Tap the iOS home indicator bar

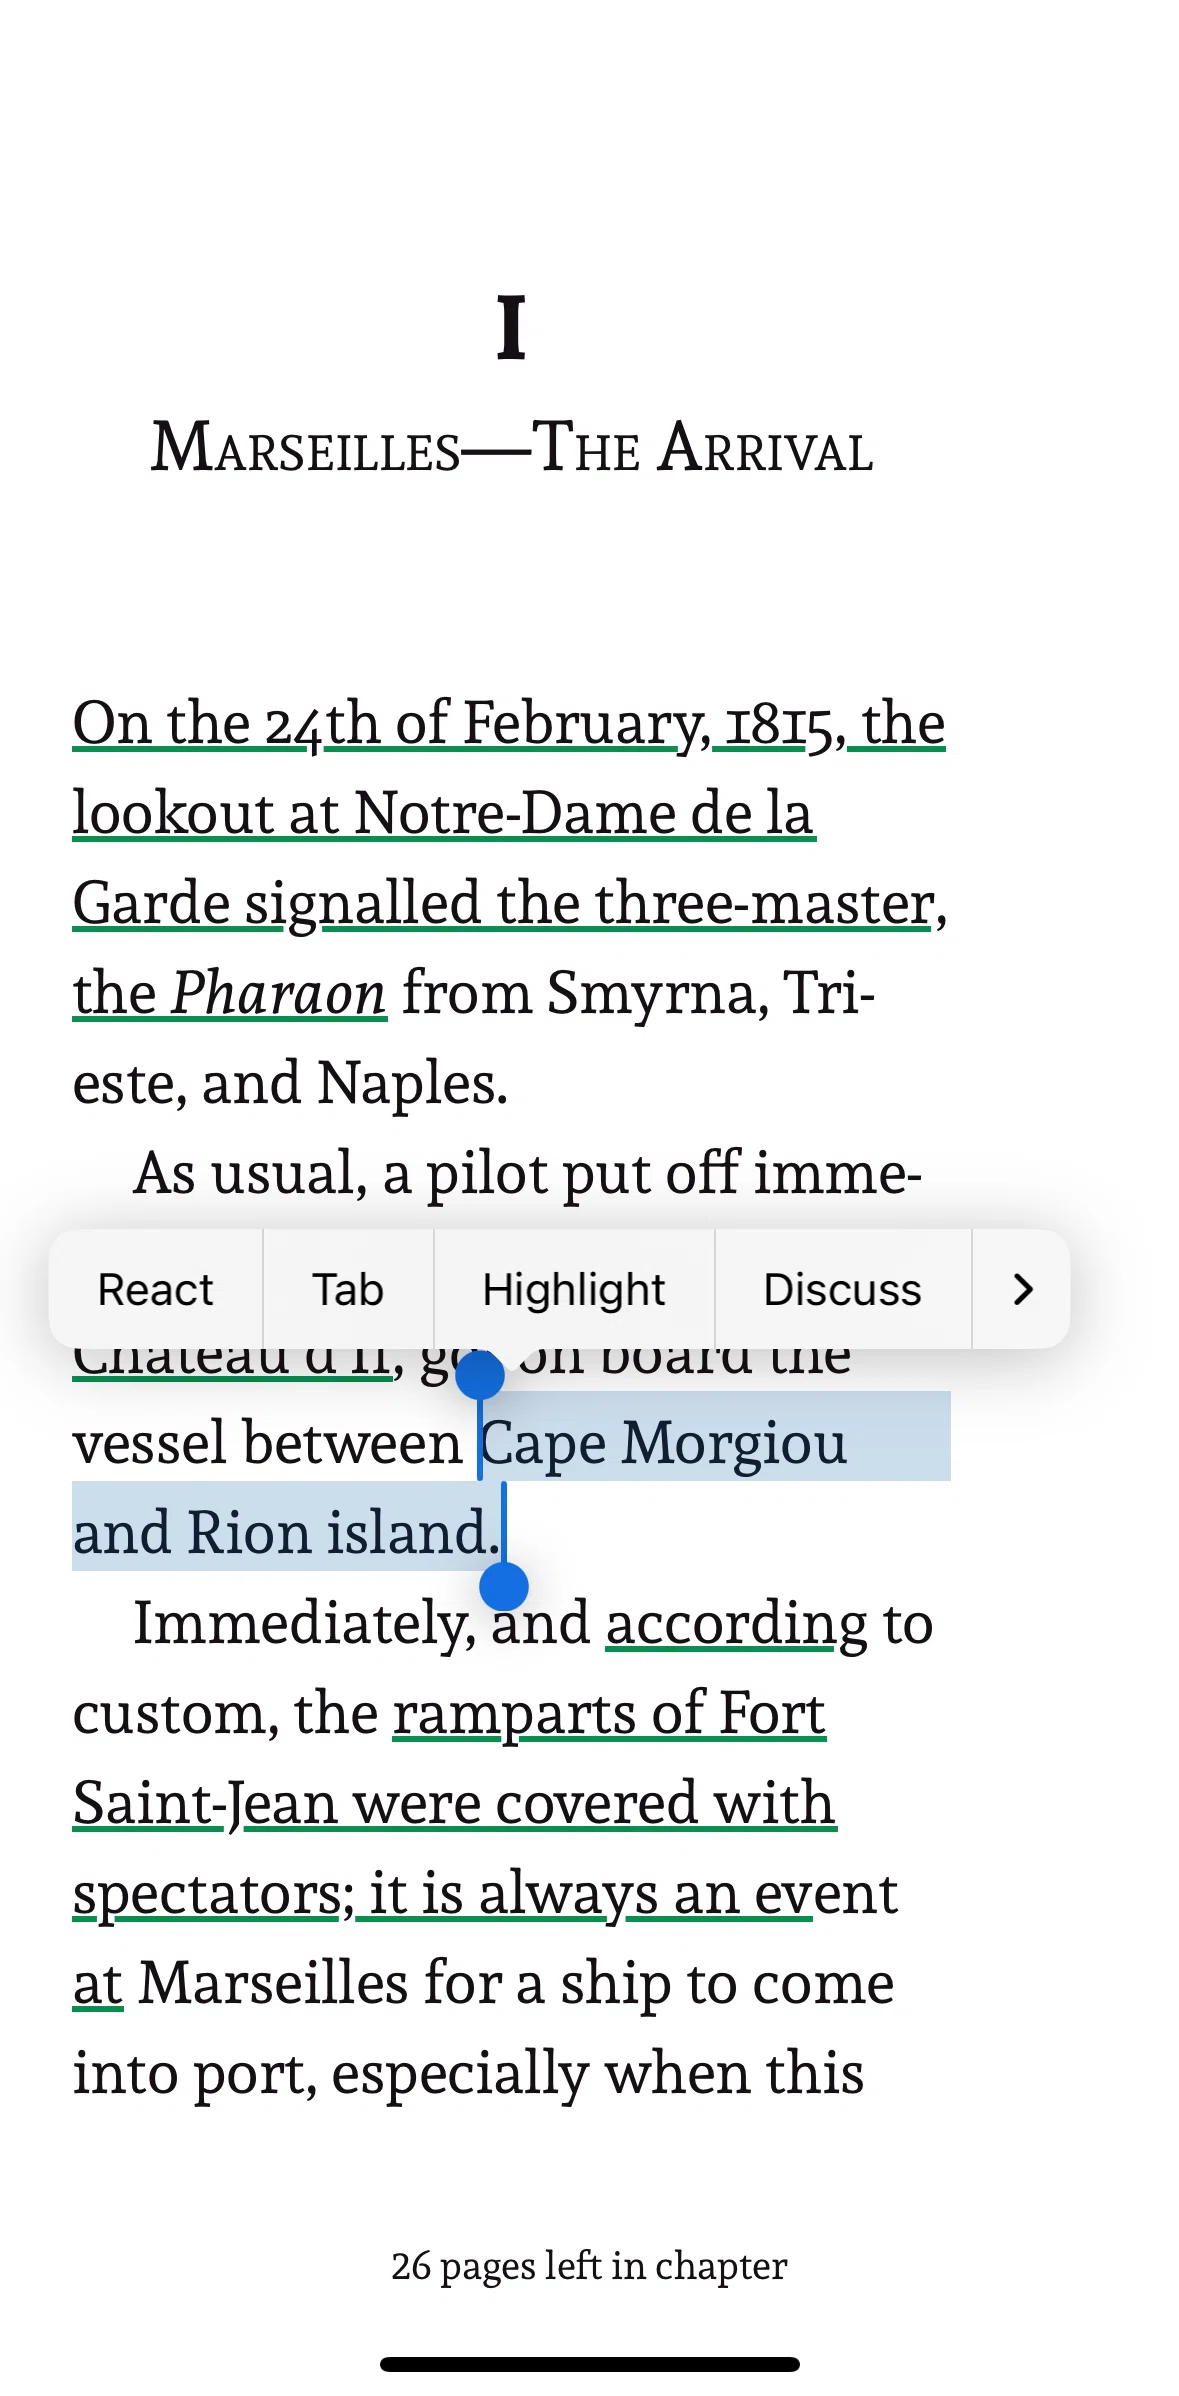(x=589, y=2364)
